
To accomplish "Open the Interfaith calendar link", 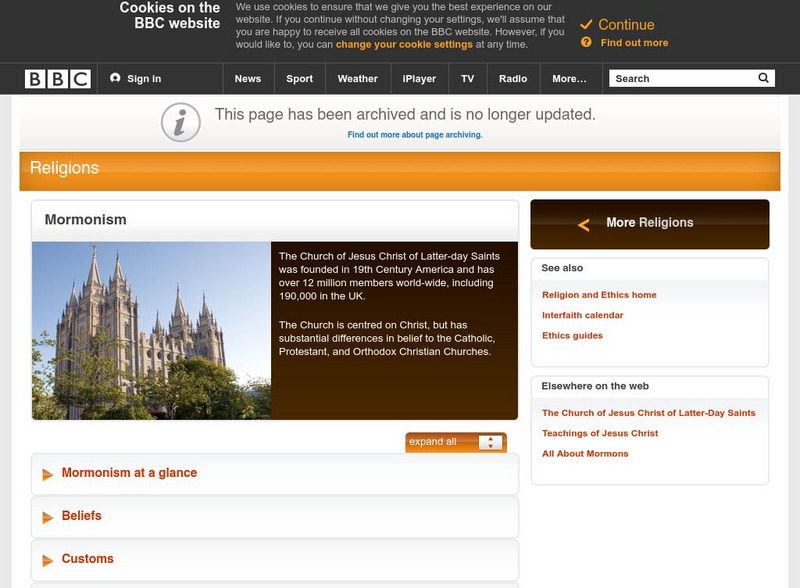I will click(583, 315).
